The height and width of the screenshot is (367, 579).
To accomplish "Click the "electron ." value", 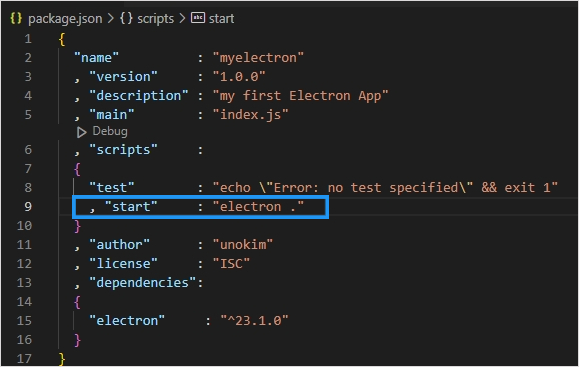I will [258, 207].
